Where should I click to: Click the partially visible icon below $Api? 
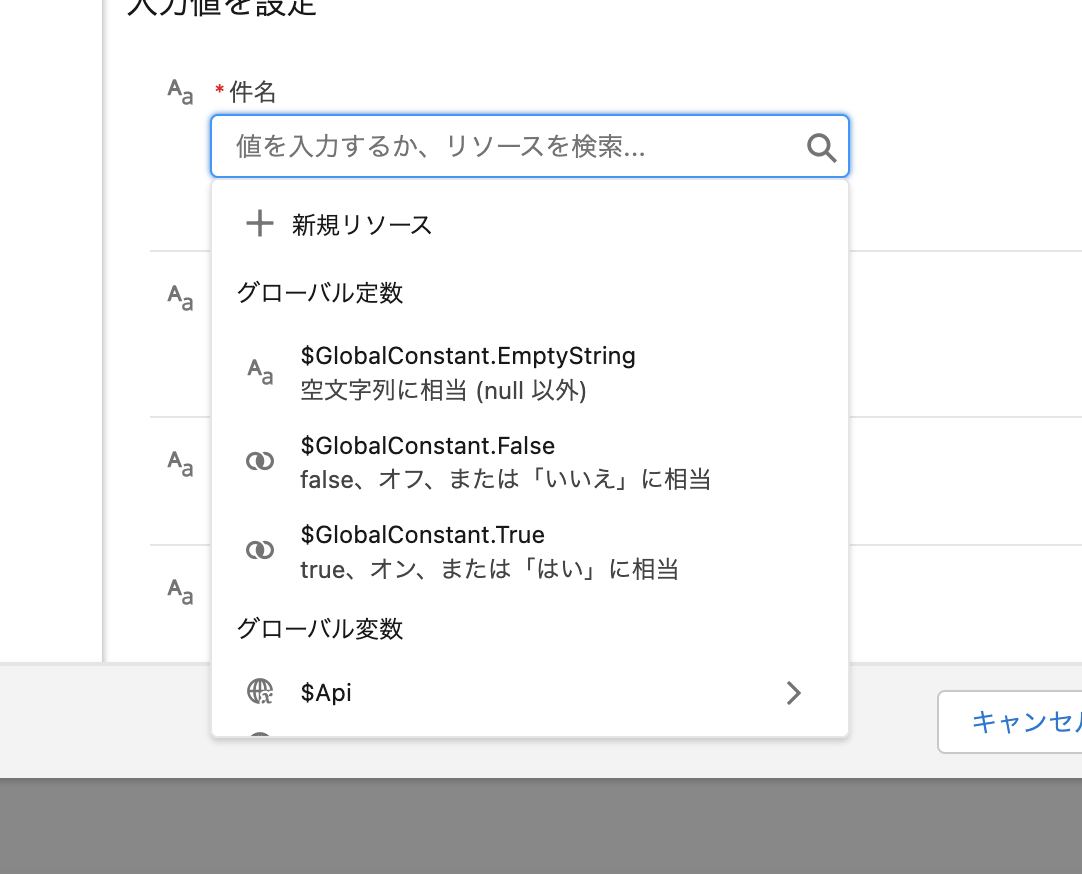(260, 738)
